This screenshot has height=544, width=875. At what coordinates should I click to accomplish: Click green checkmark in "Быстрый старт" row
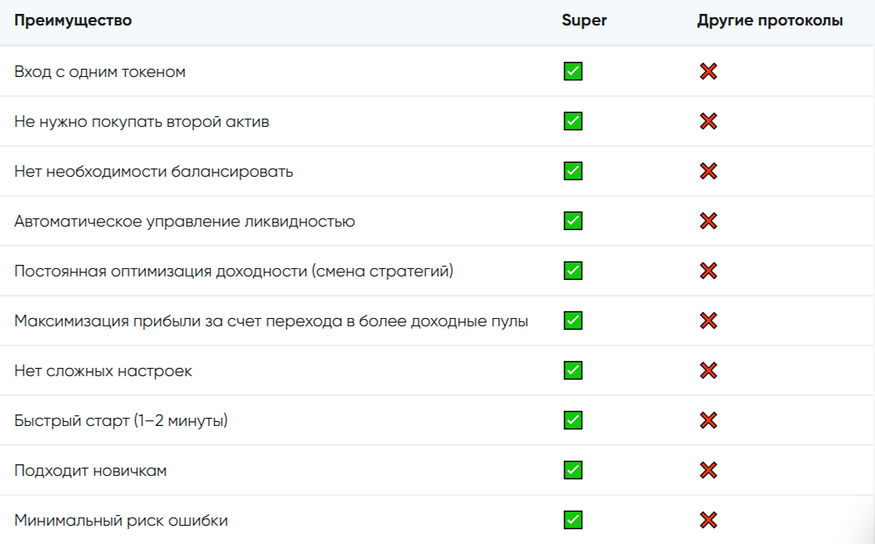(573, 420)
